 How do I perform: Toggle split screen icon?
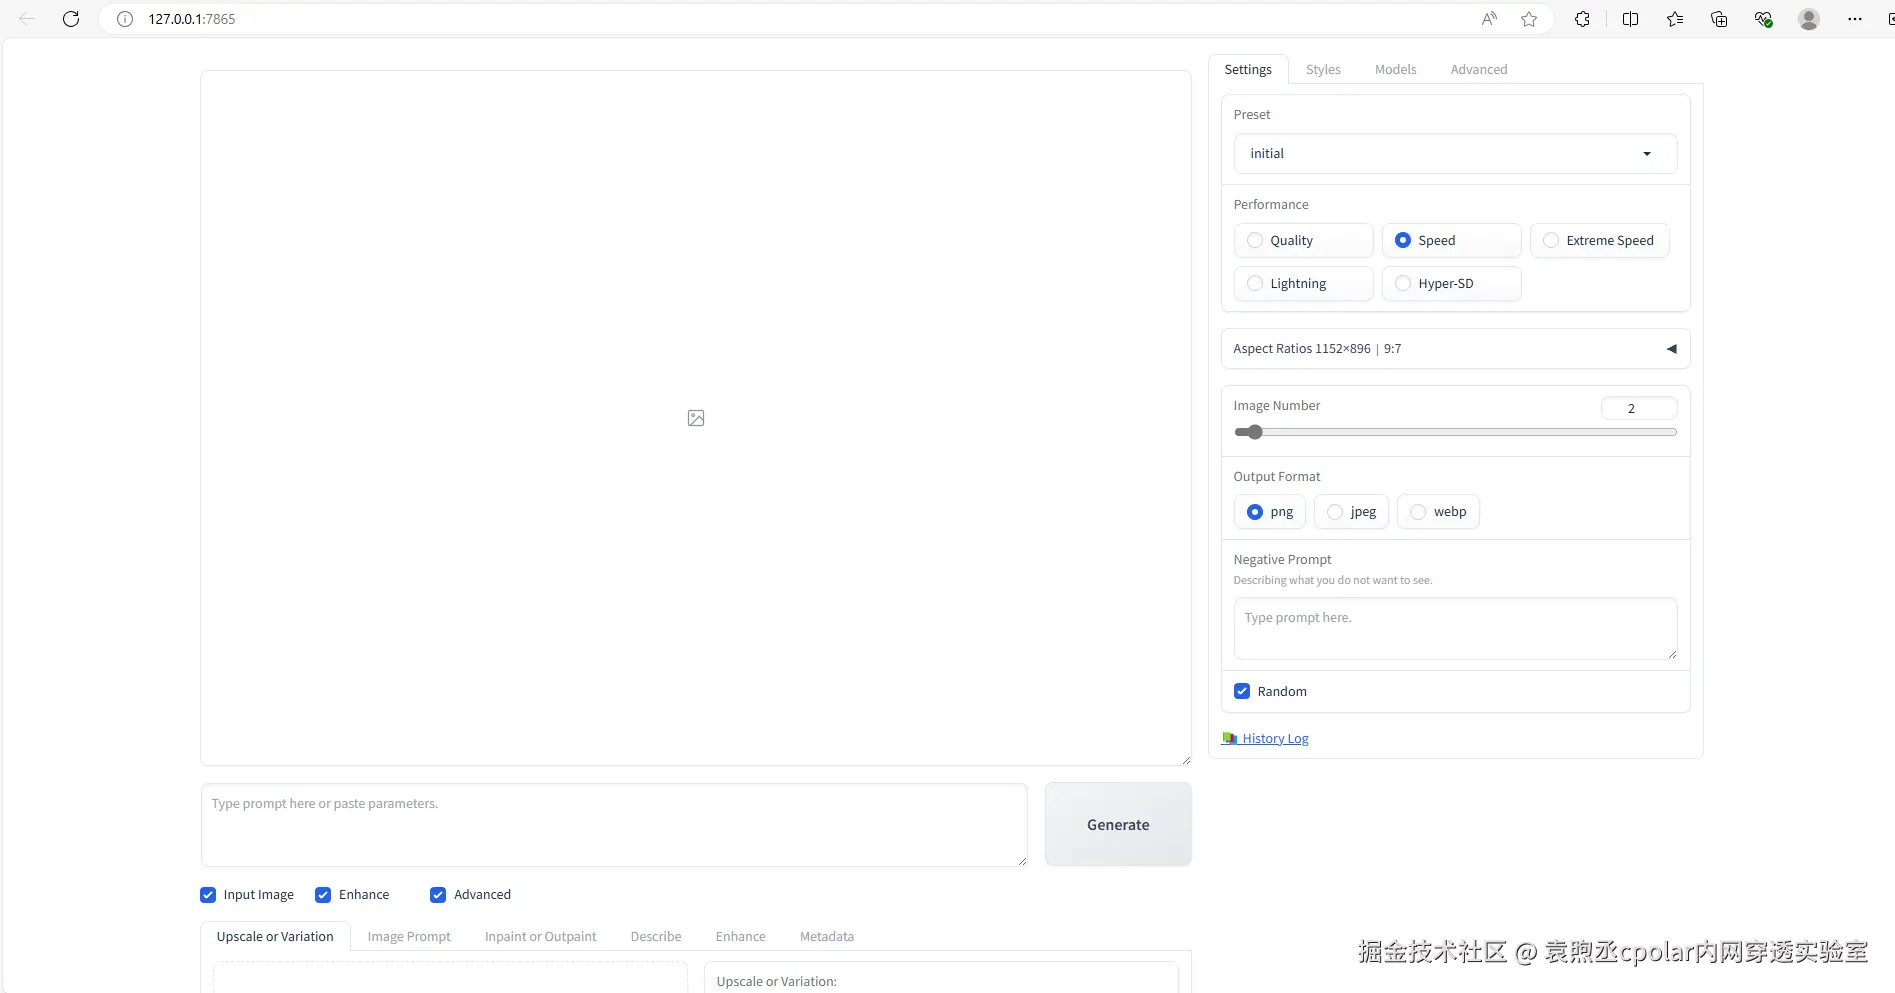tap(1630, 19)
